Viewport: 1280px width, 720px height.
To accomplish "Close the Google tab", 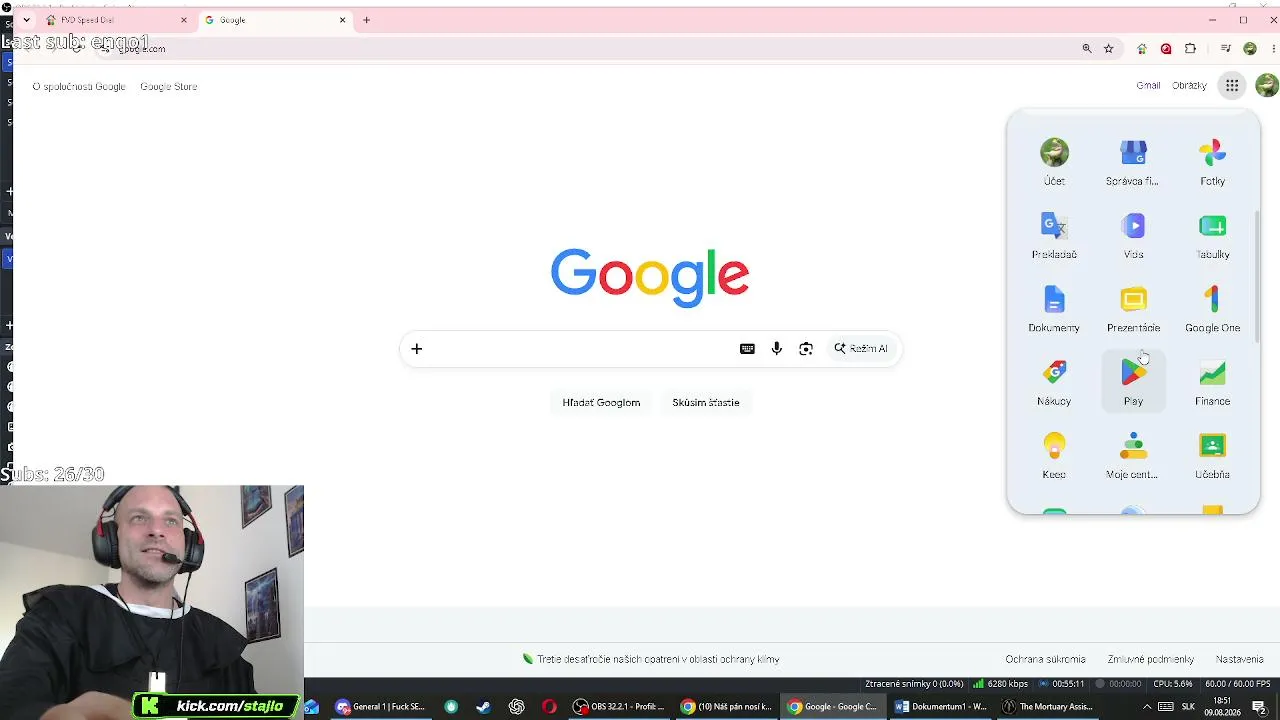I will point(343,20).
